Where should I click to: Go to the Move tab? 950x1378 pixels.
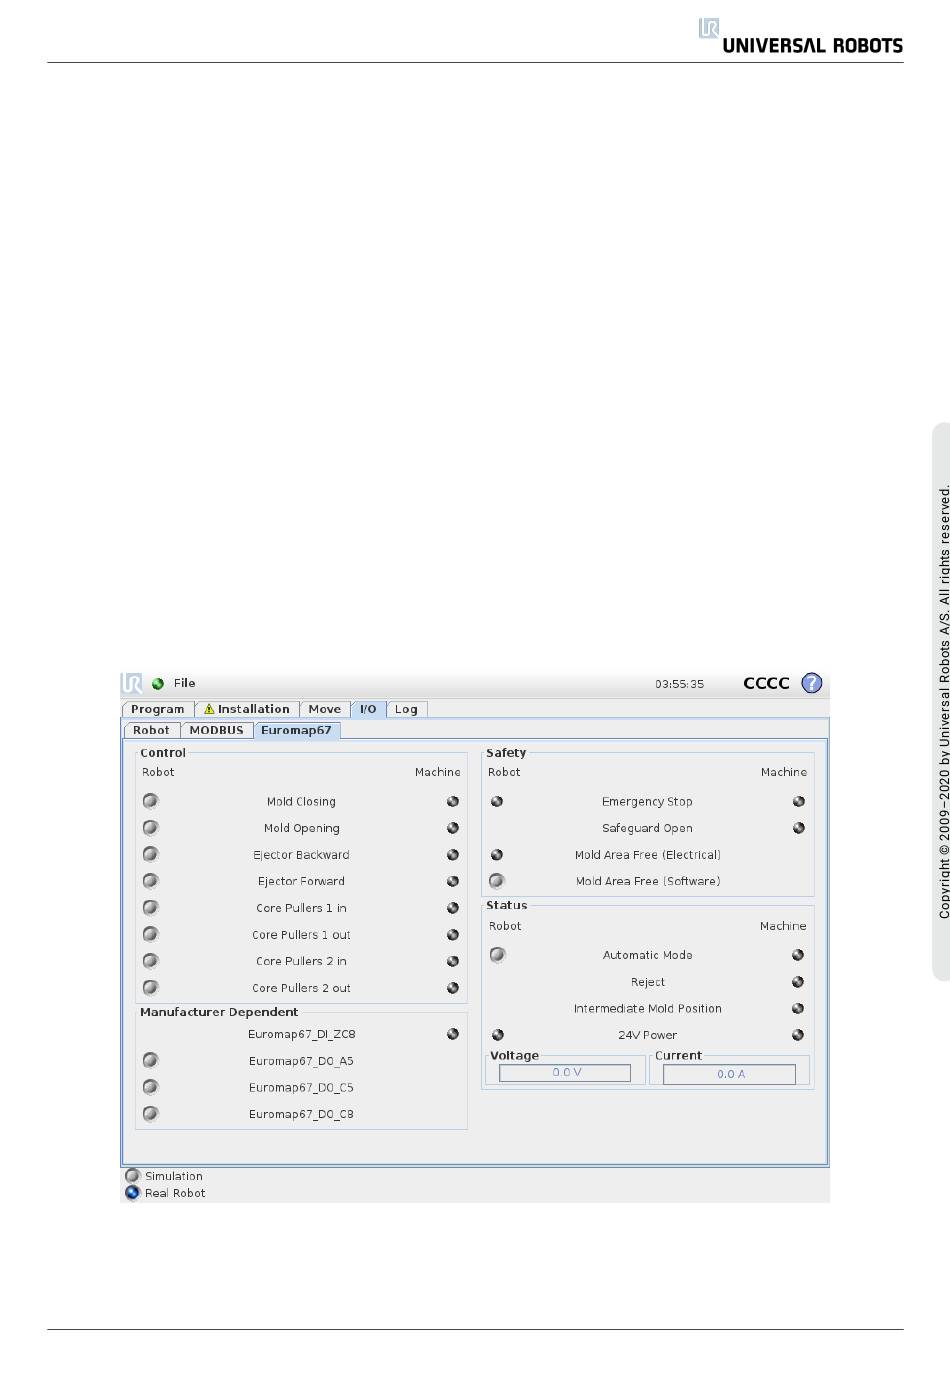coord(325,709)
